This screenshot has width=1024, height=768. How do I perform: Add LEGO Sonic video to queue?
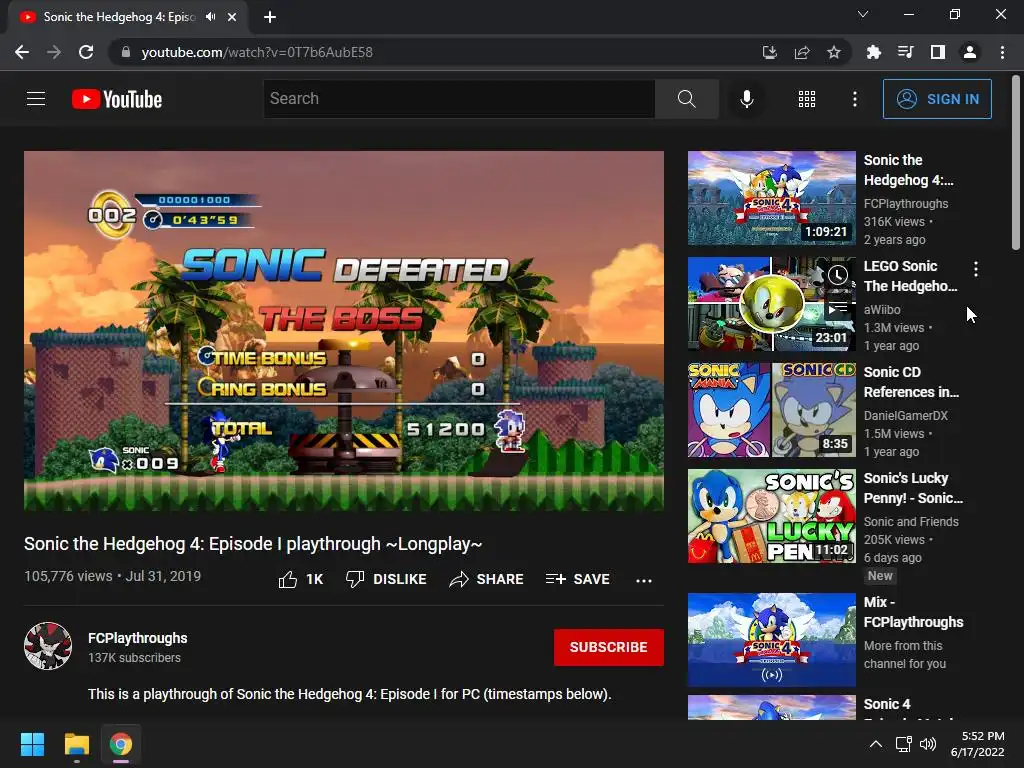[x=838, y=308]
